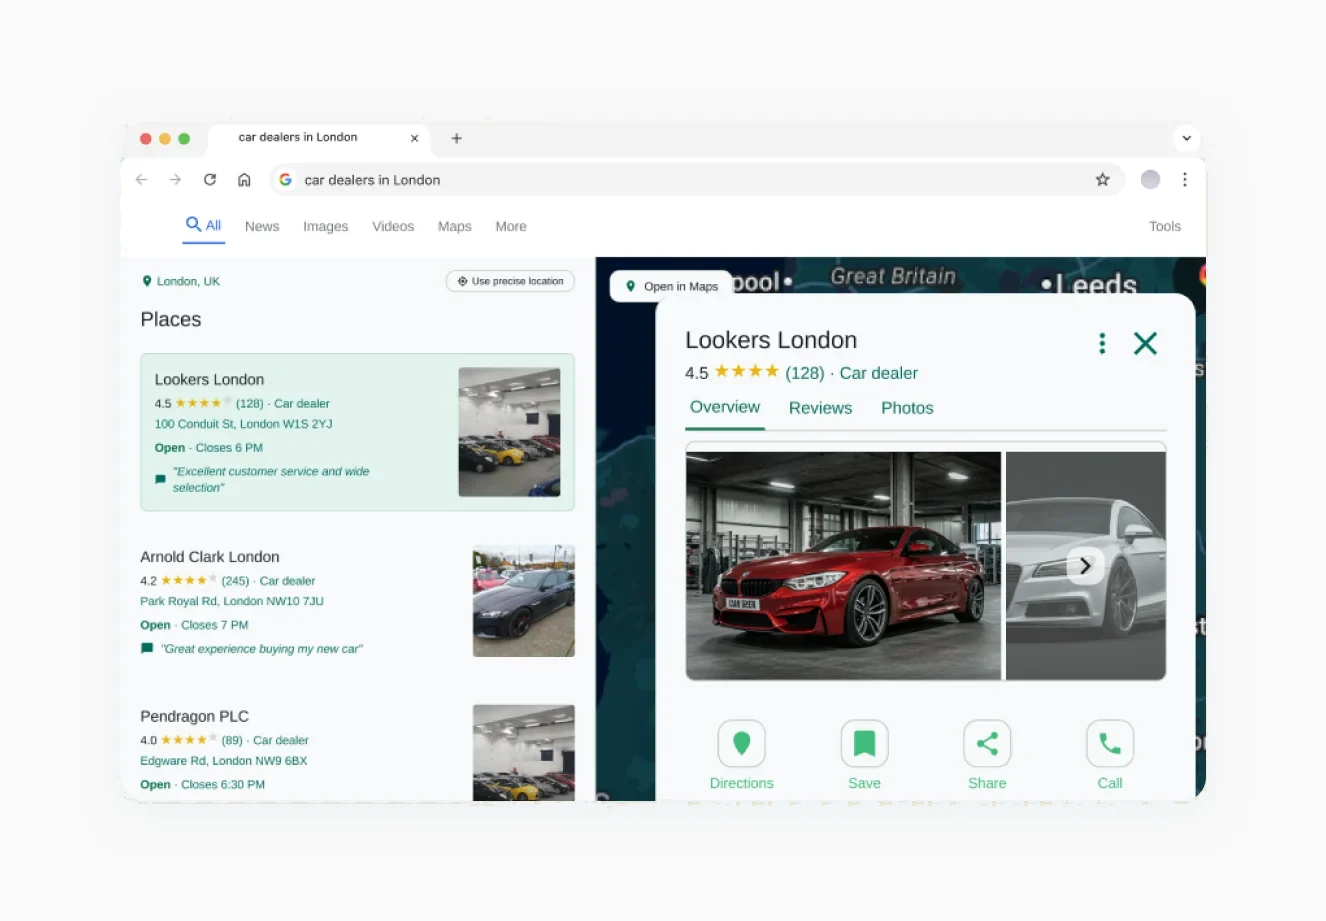Open the browser home icon
Screen dimensions: 1326x921
coord(244,180)
